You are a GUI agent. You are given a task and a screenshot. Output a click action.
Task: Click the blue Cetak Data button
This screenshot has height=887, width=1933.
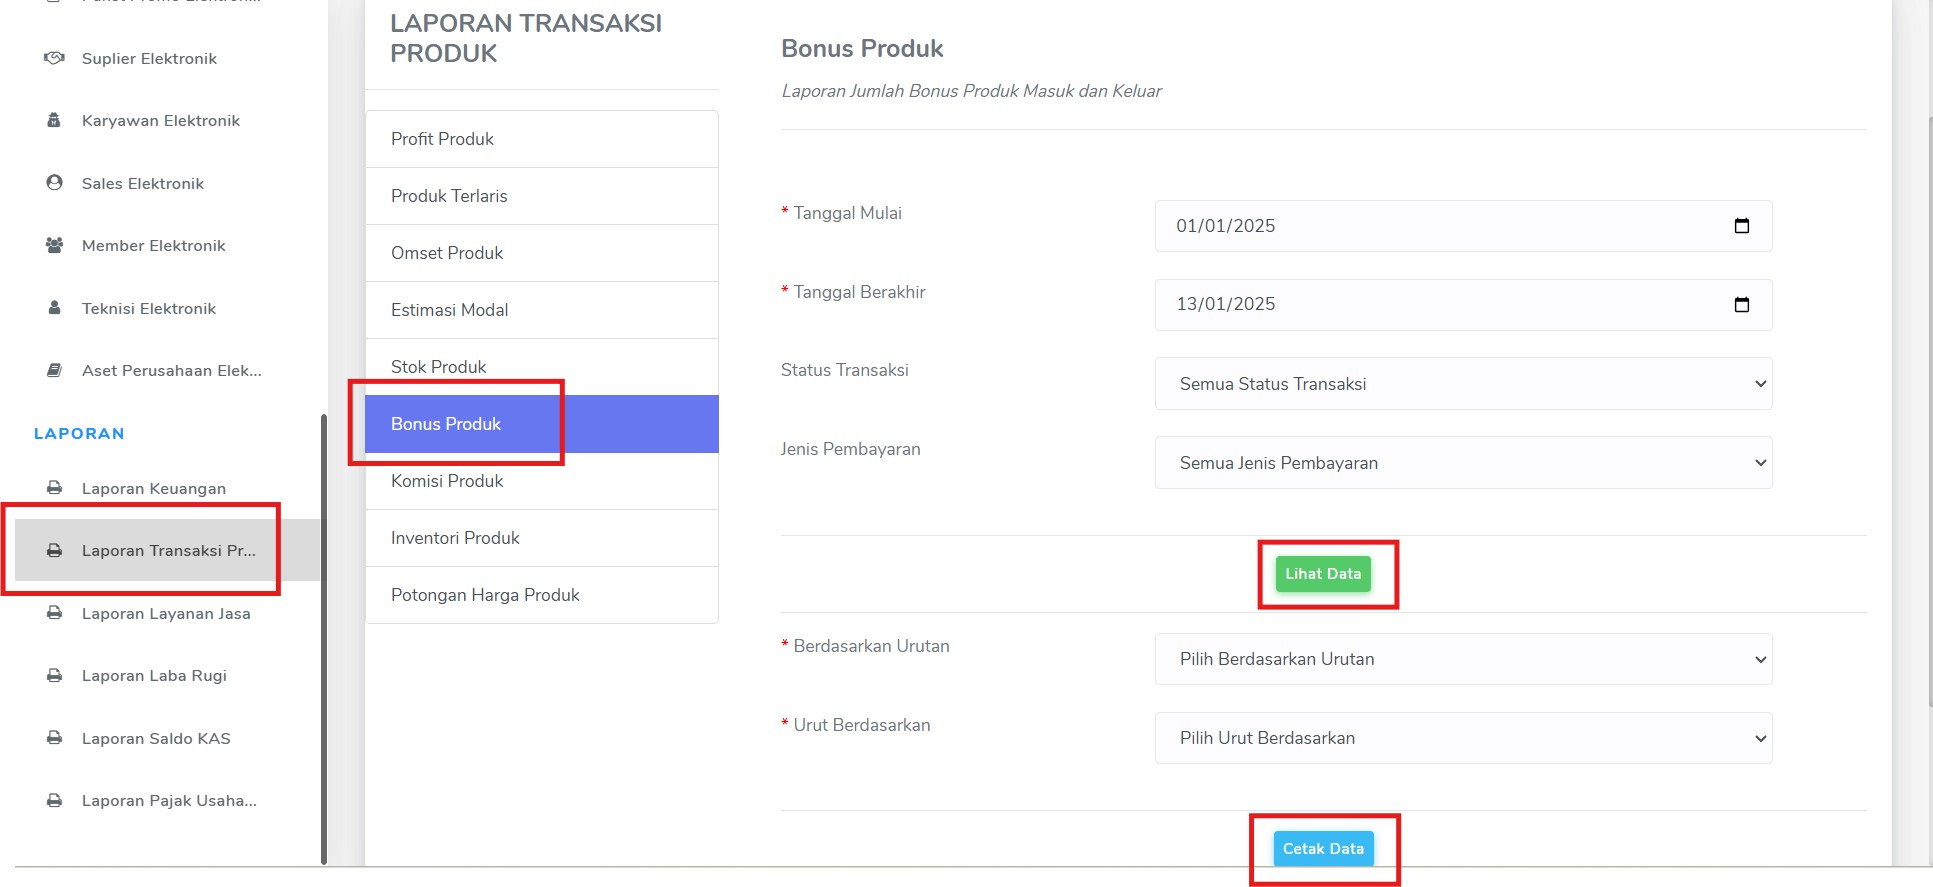click(1323, 849)
